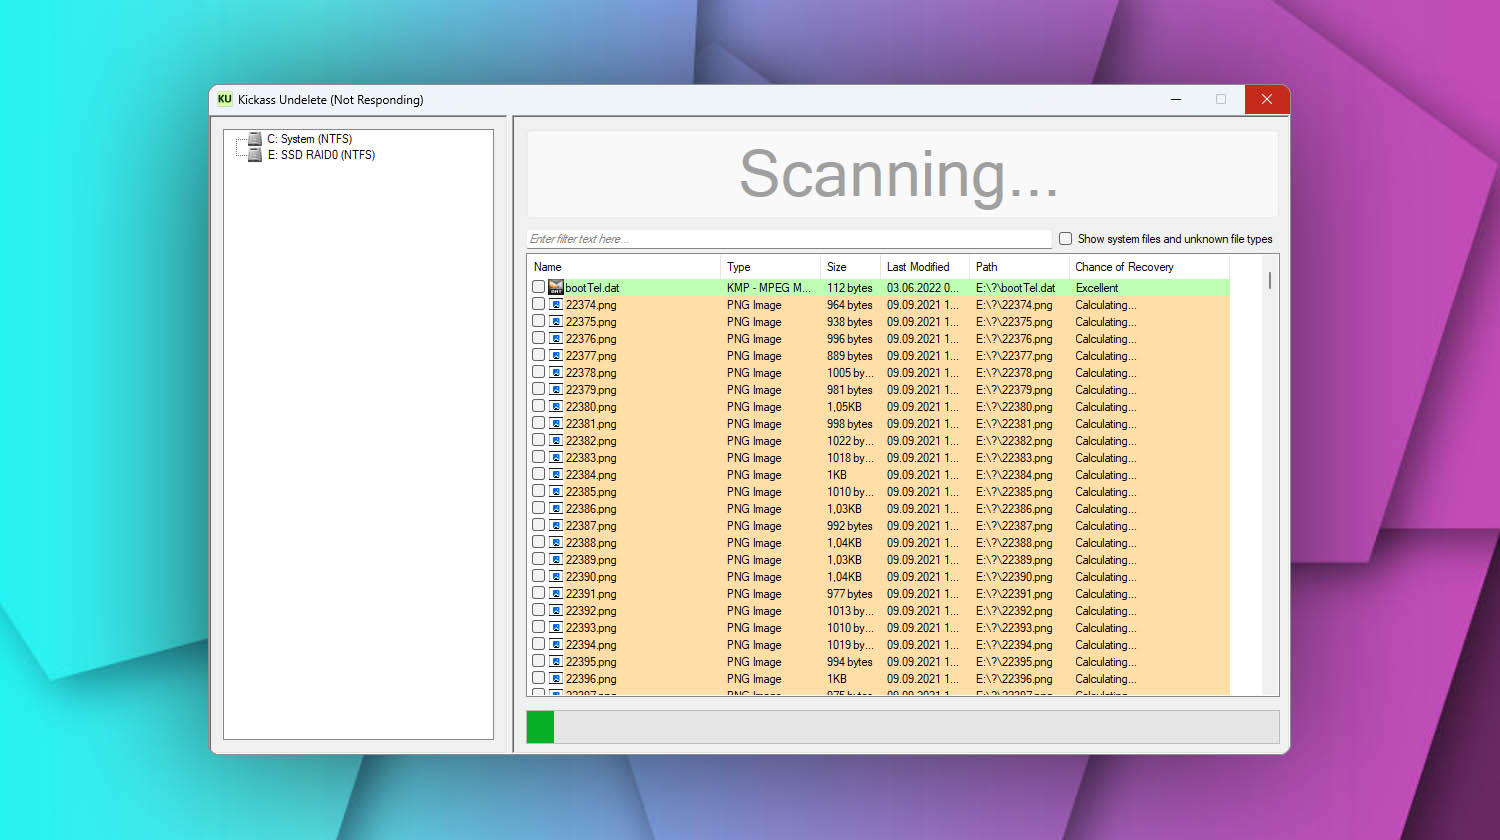The width and height of the screenshot is (1500, 840).
Task: Sort the list by Type column
Action: 770,267
